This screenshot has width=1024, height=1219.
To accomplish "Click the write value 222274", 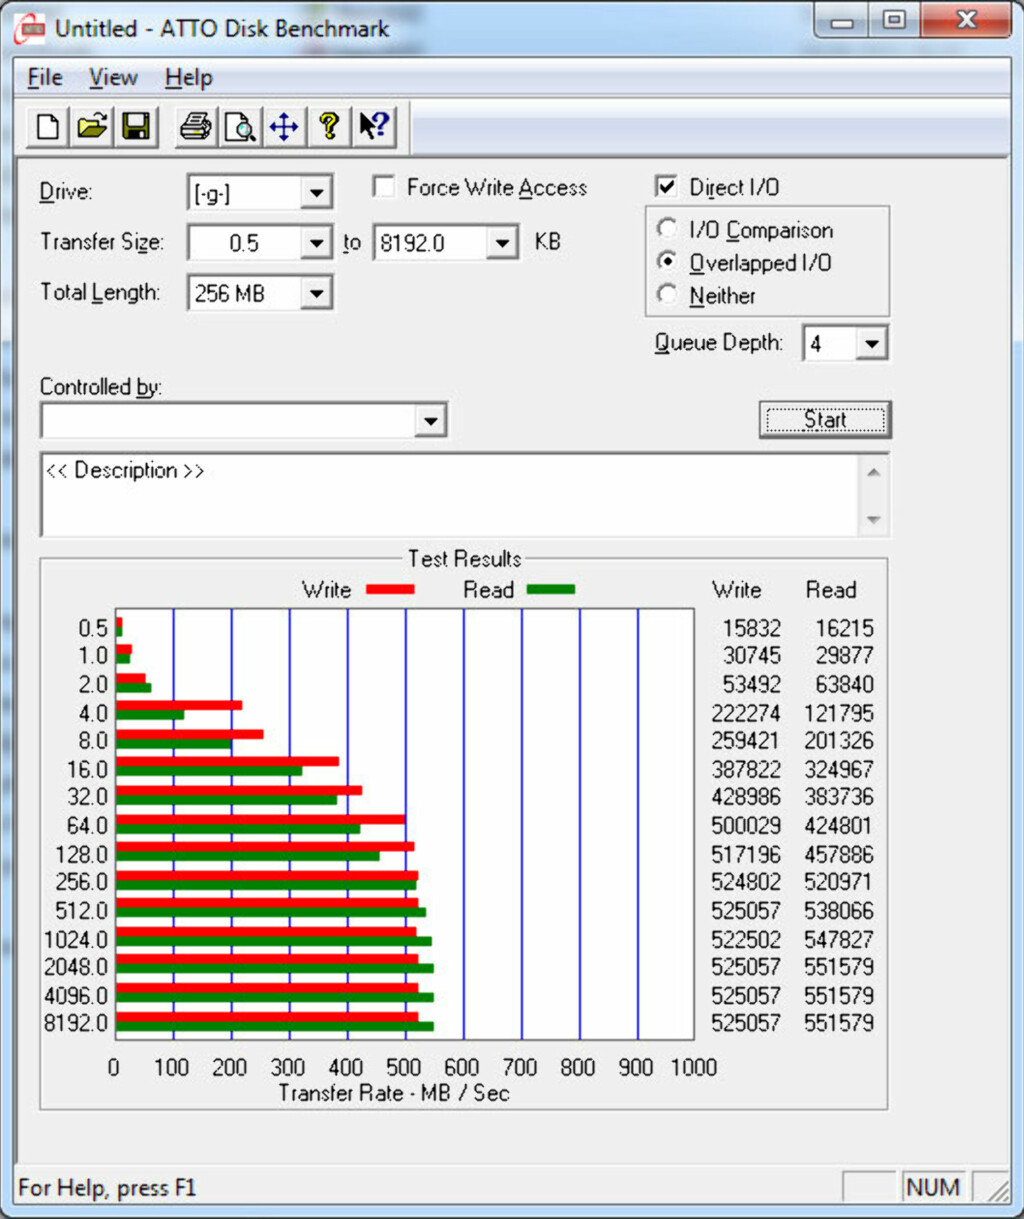I will [746, 713].
